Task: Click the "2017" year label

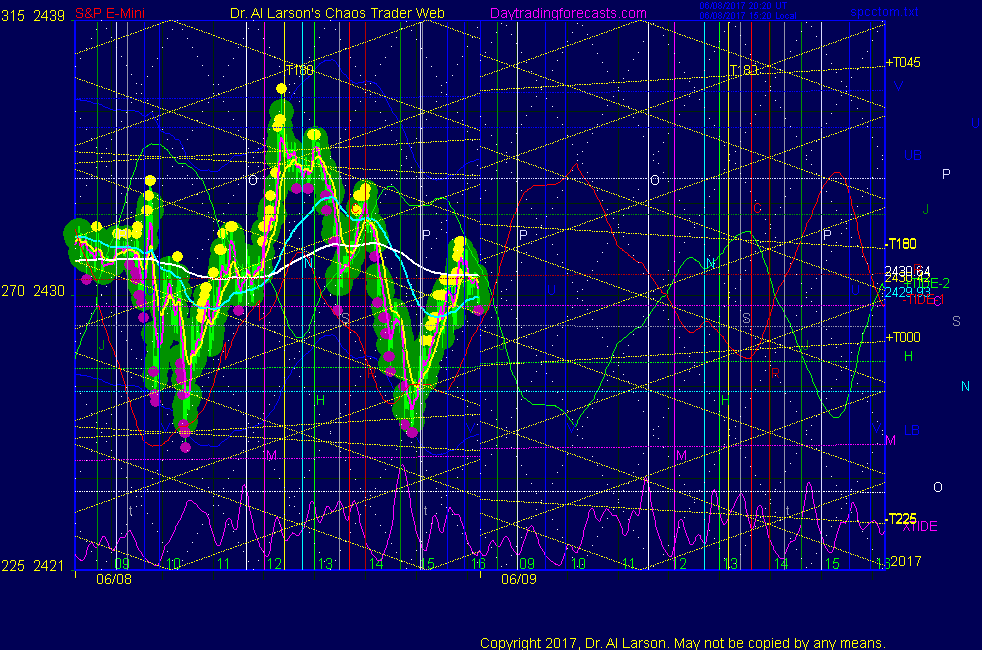Action: [906, 561]
